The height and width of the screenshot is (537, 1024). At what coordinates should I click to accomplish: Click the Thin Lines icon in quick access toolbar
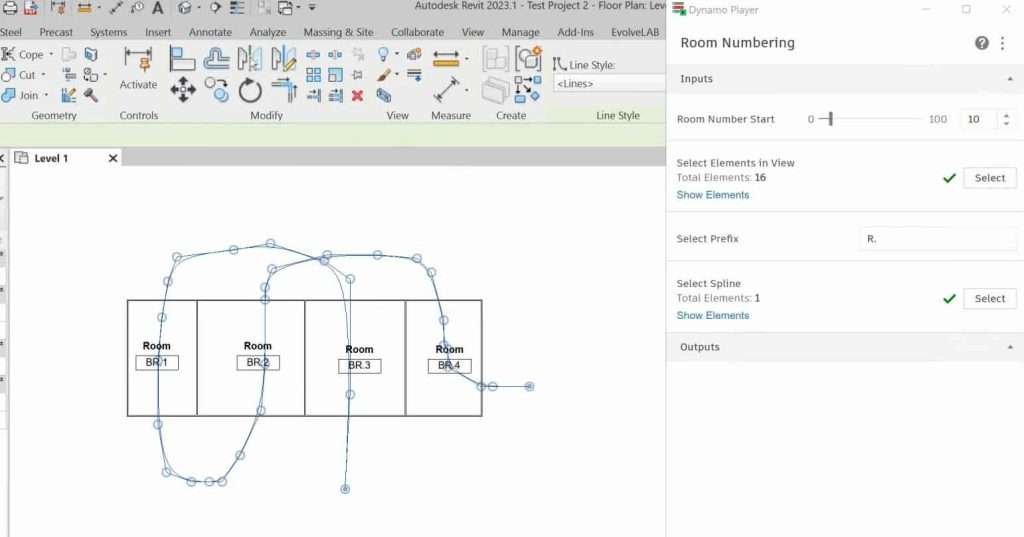(x=236, y=8)
